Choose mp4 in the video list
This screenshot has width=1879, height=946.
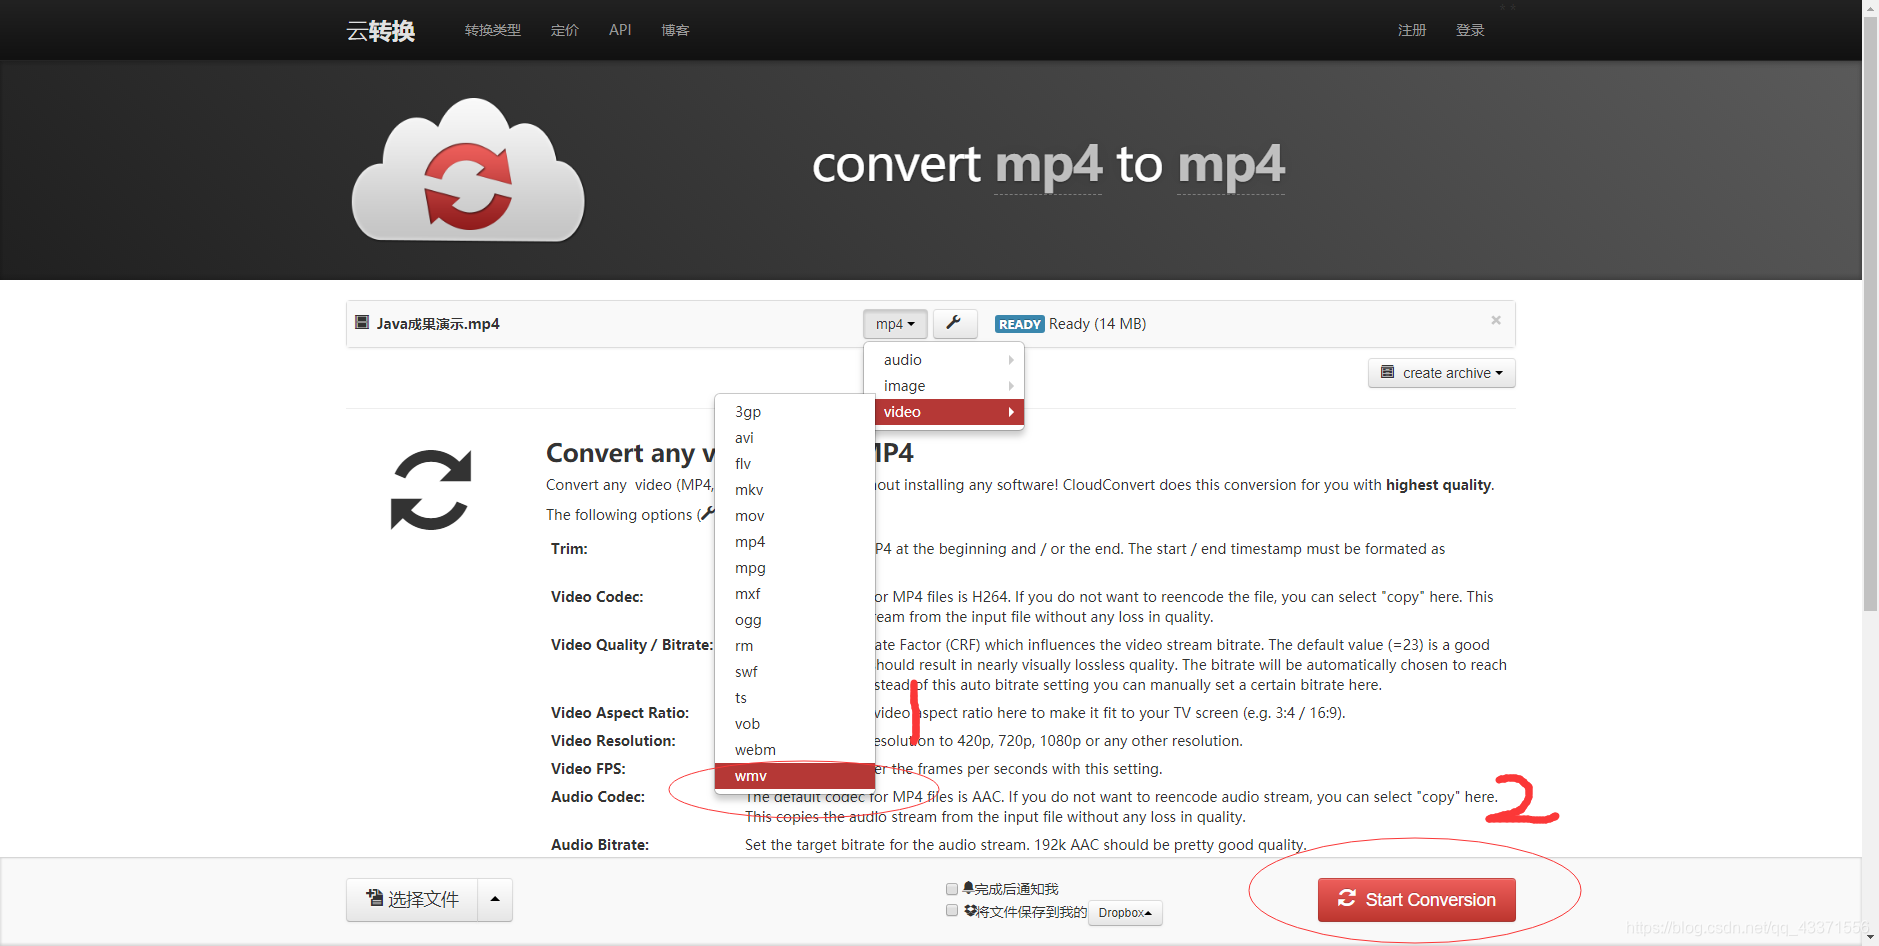[795, 542]
